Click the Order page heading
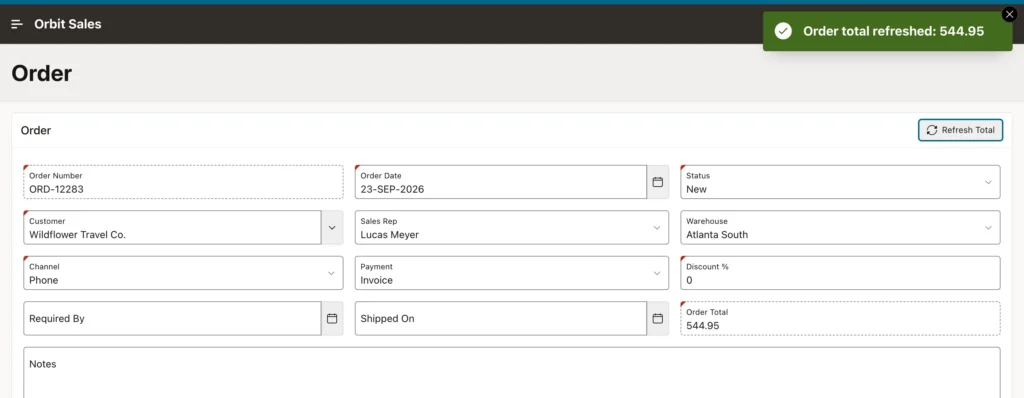Image resolution: width=1024 pixels, height=398 pixels. (42, 73)
